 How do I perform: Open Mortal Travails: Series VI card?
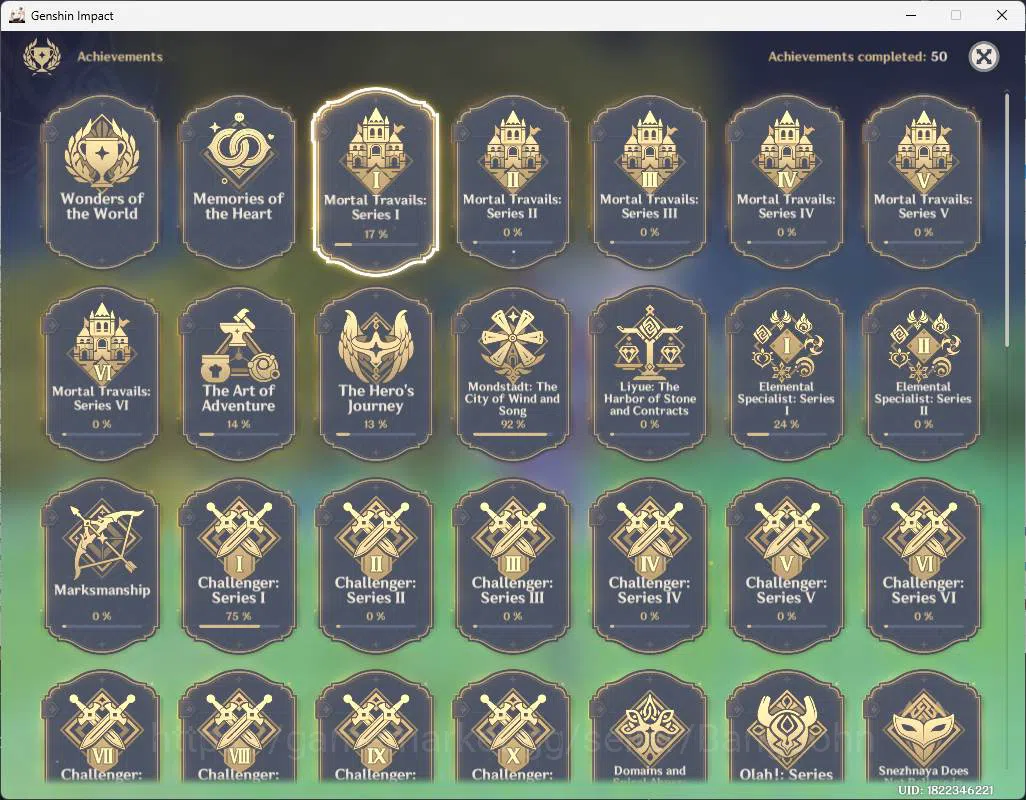point(101,374)
